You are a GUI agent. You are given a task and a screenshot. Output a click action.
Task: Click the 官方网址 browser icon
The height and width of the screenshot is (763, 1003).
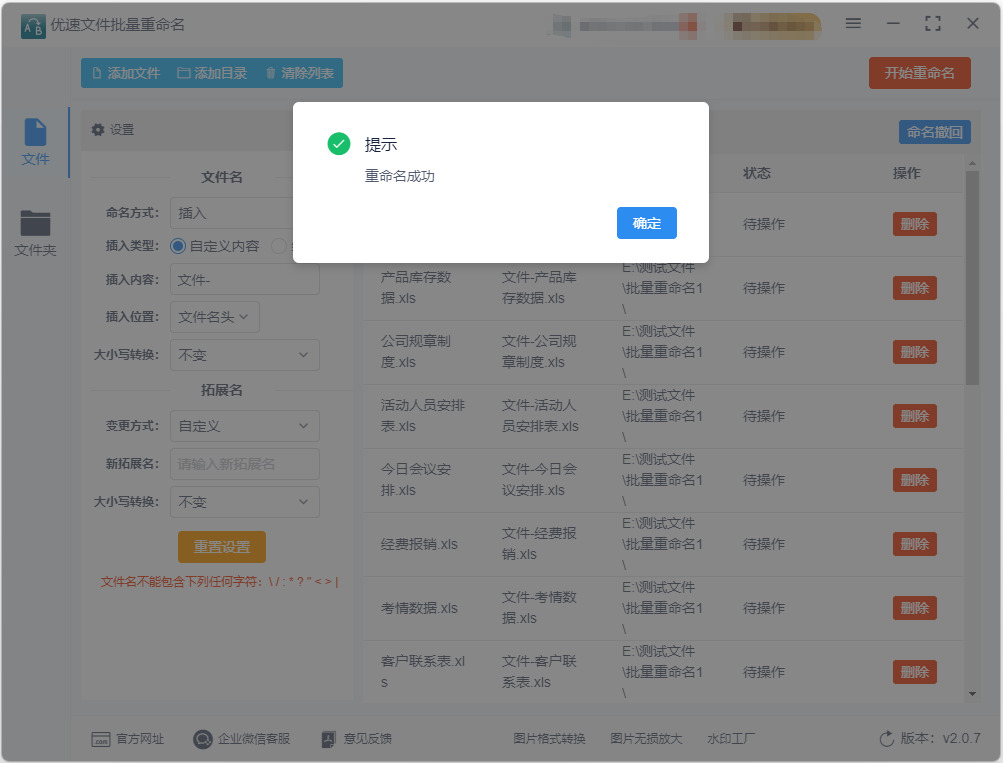pos(100,739)
